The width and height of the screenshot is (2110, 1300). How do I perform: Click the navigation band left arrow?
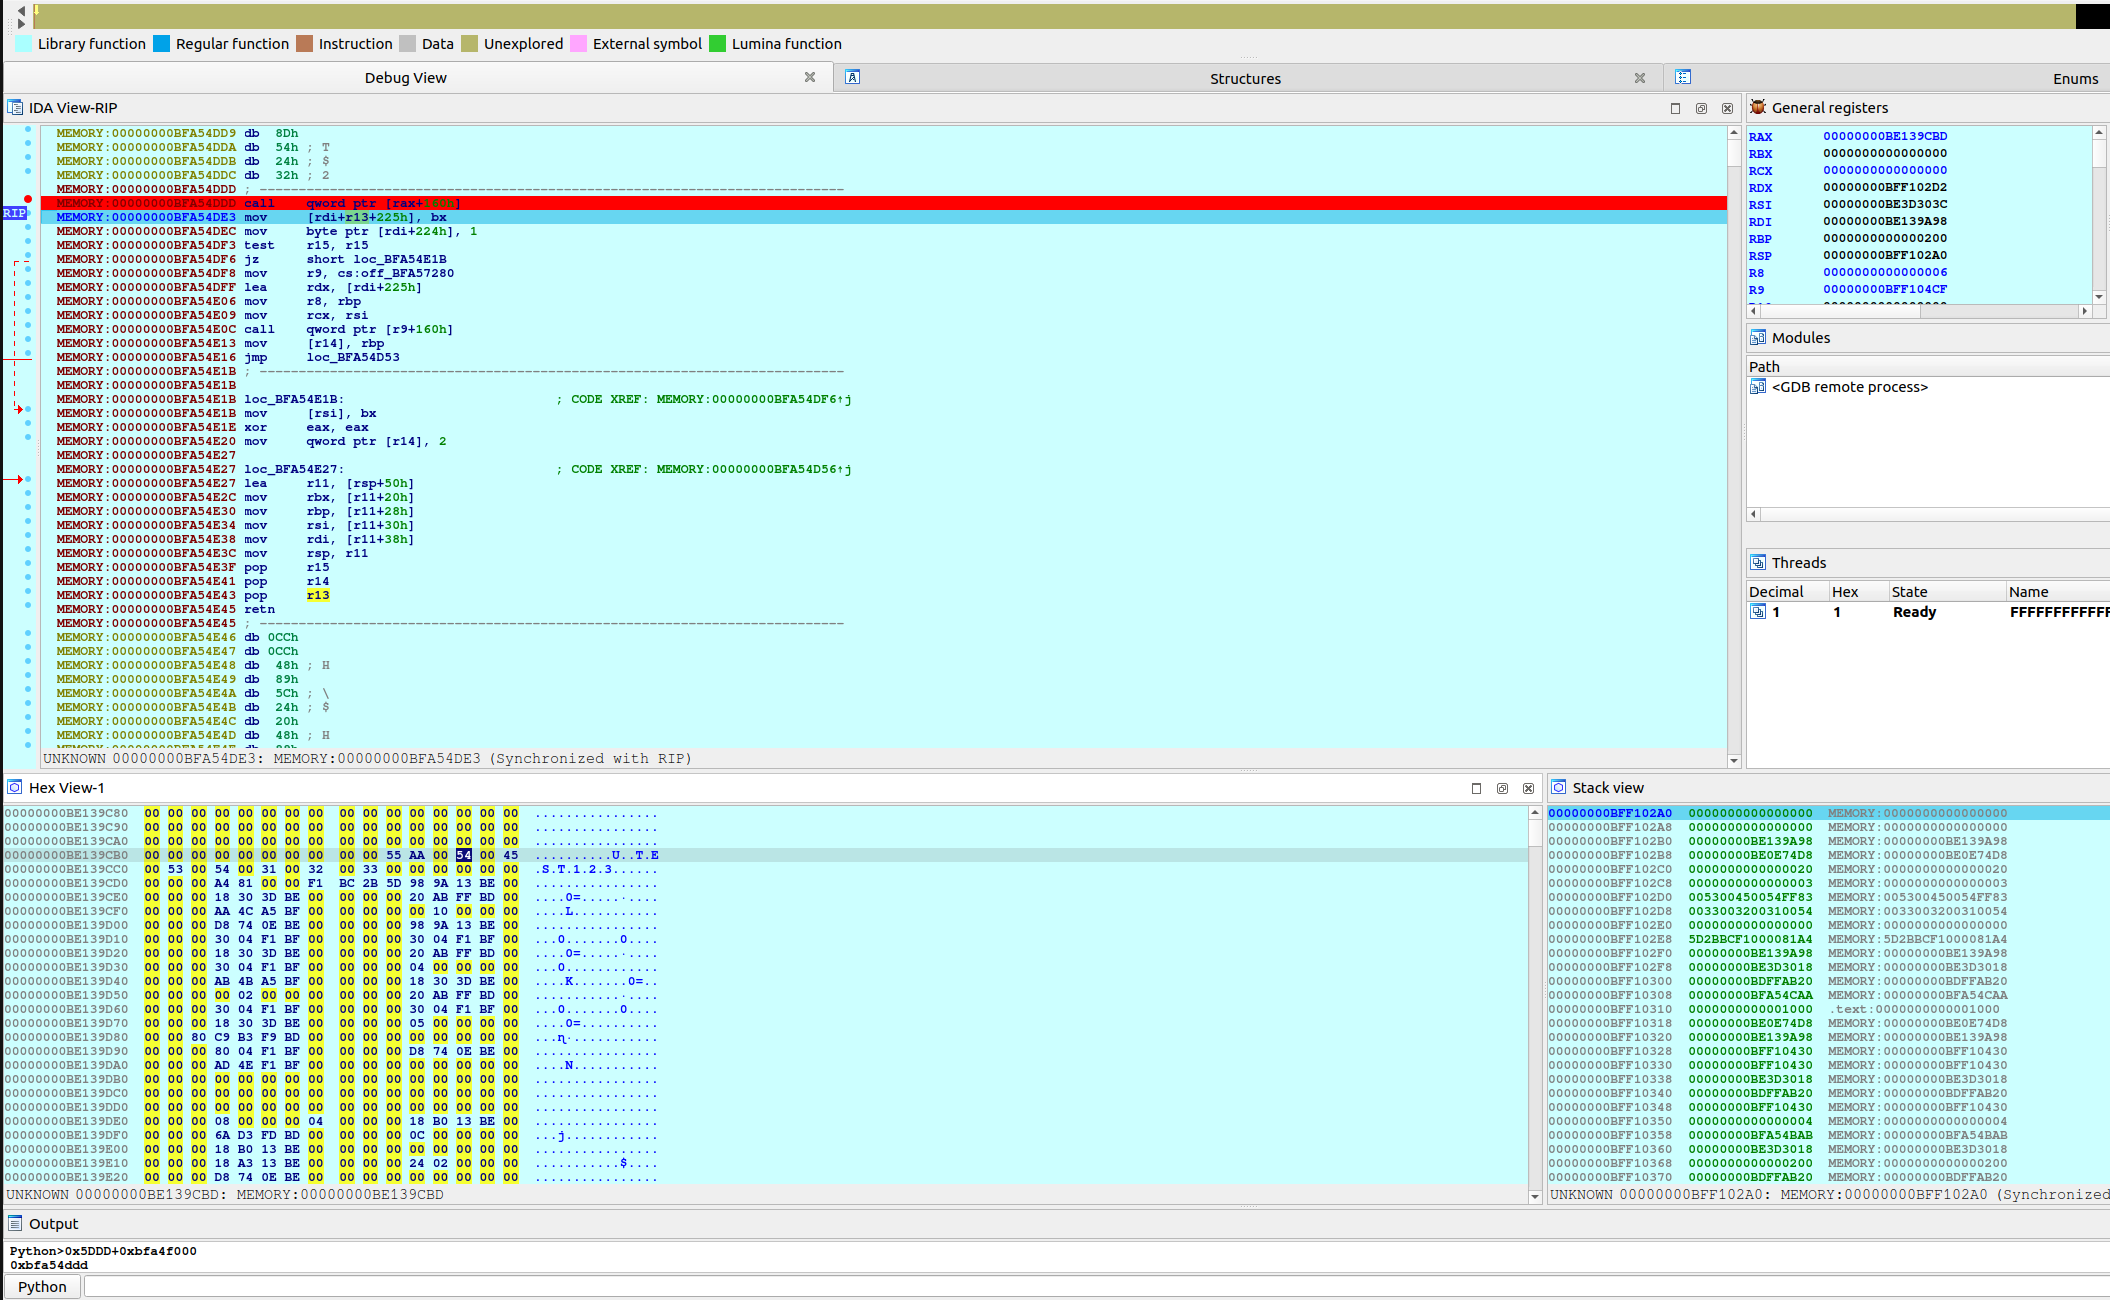coord(21,10)
